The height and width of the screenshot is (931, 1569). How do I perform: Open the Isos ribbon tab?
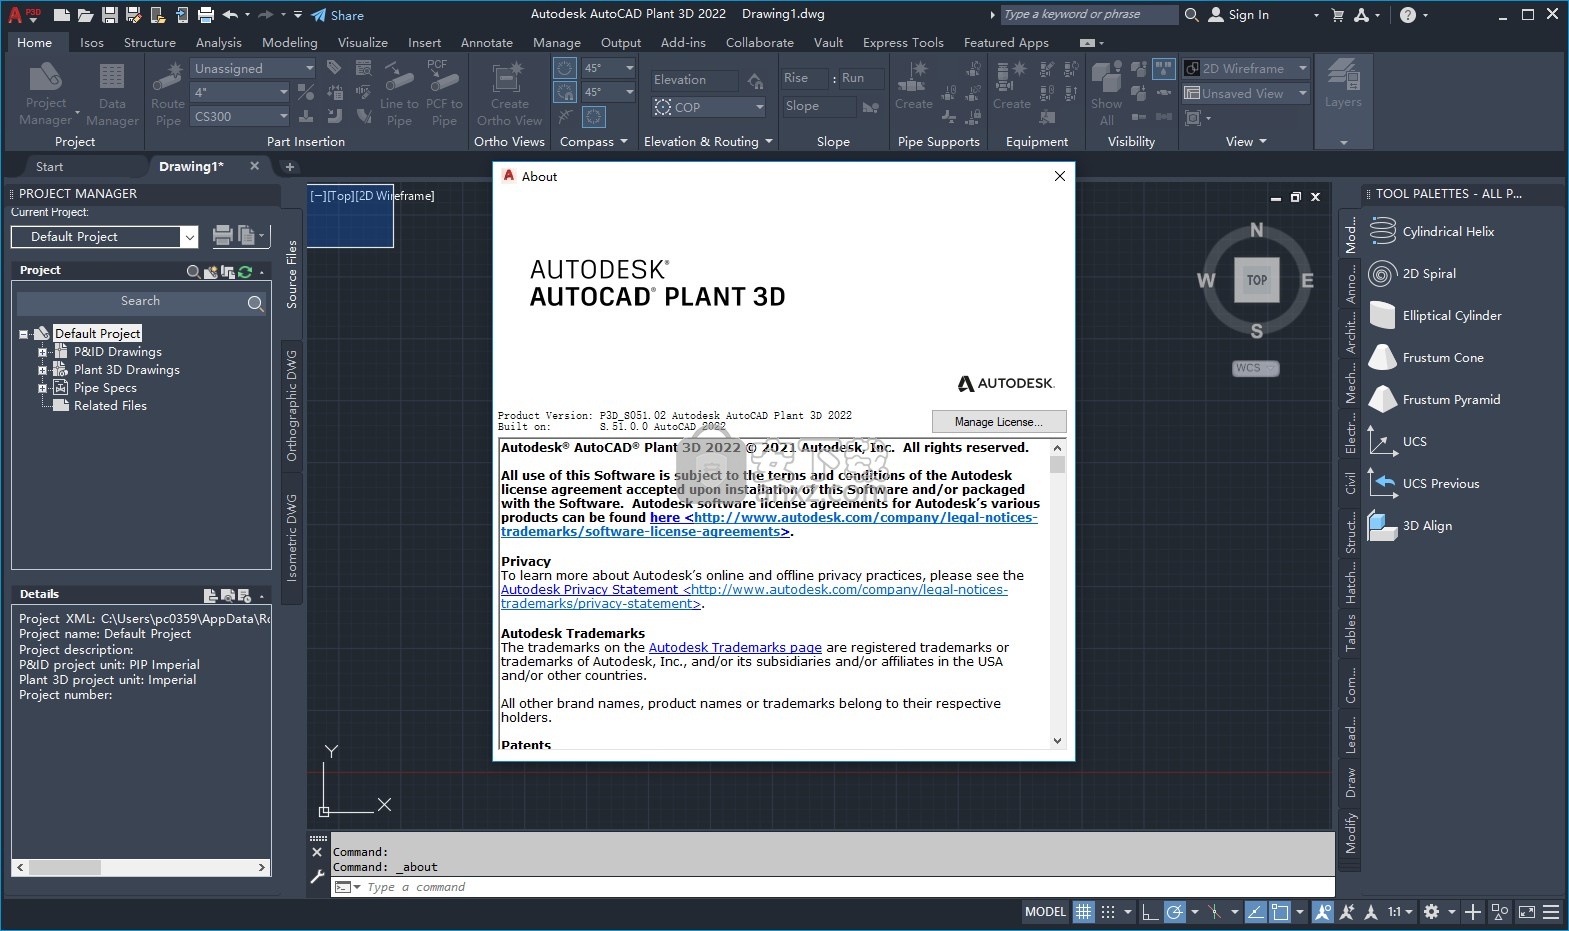[92, 42]
